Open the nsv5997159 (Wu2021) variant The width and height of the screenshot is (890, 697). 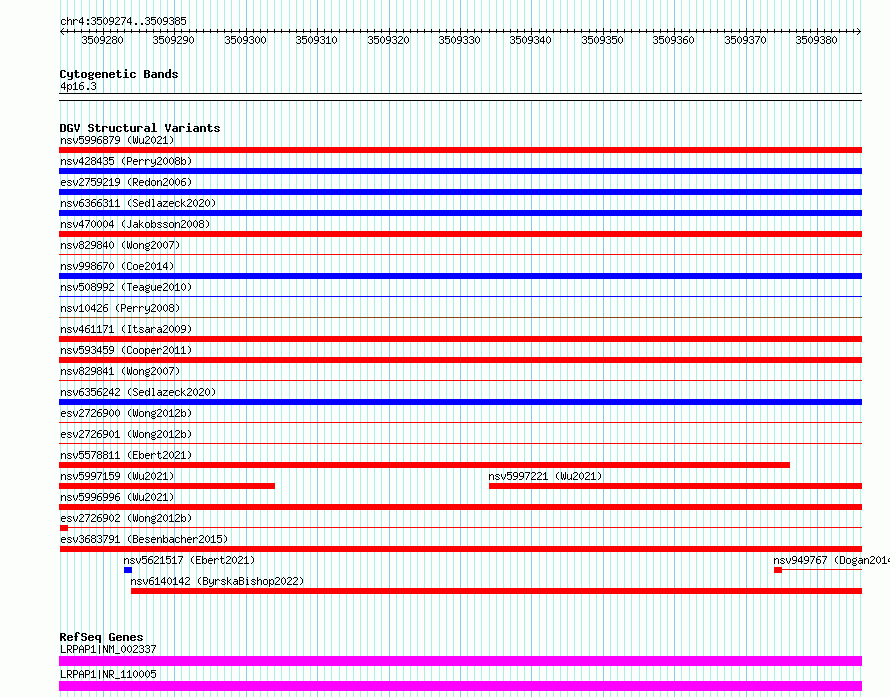pos(117,476)
